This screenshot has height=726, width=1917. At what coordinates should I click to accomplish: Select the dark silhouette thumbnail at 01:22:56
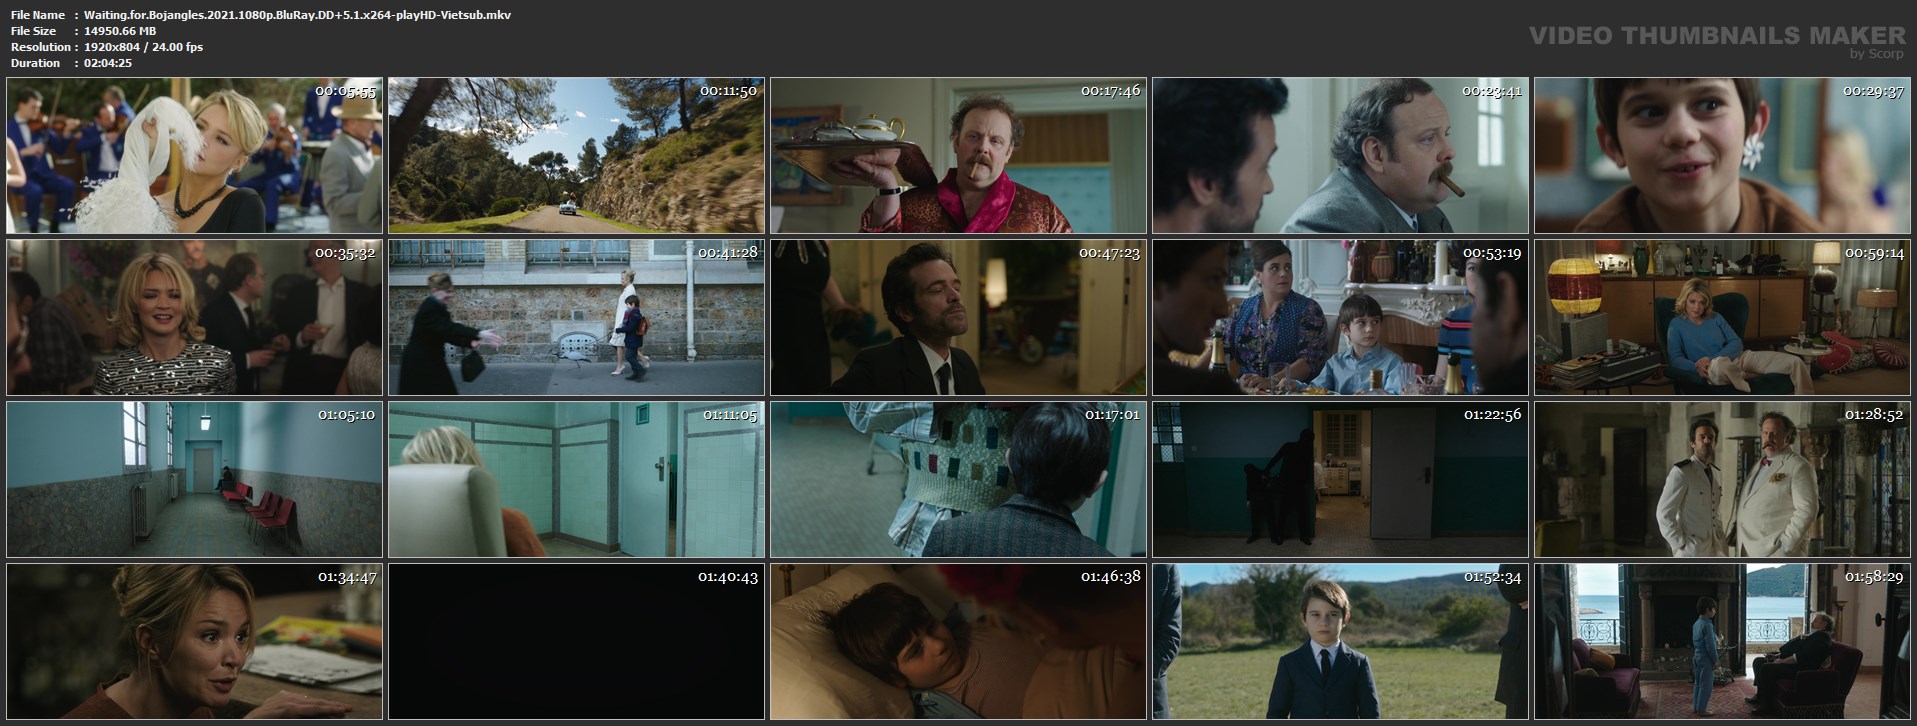(x=1340, y=479)
